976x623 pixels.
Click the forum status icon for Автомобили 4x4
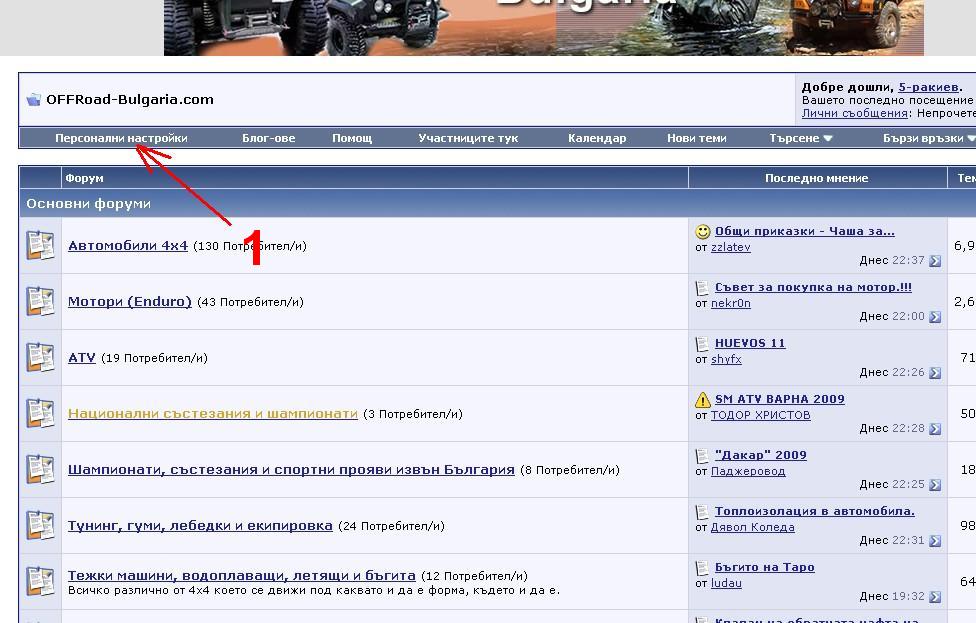(40, 245)
